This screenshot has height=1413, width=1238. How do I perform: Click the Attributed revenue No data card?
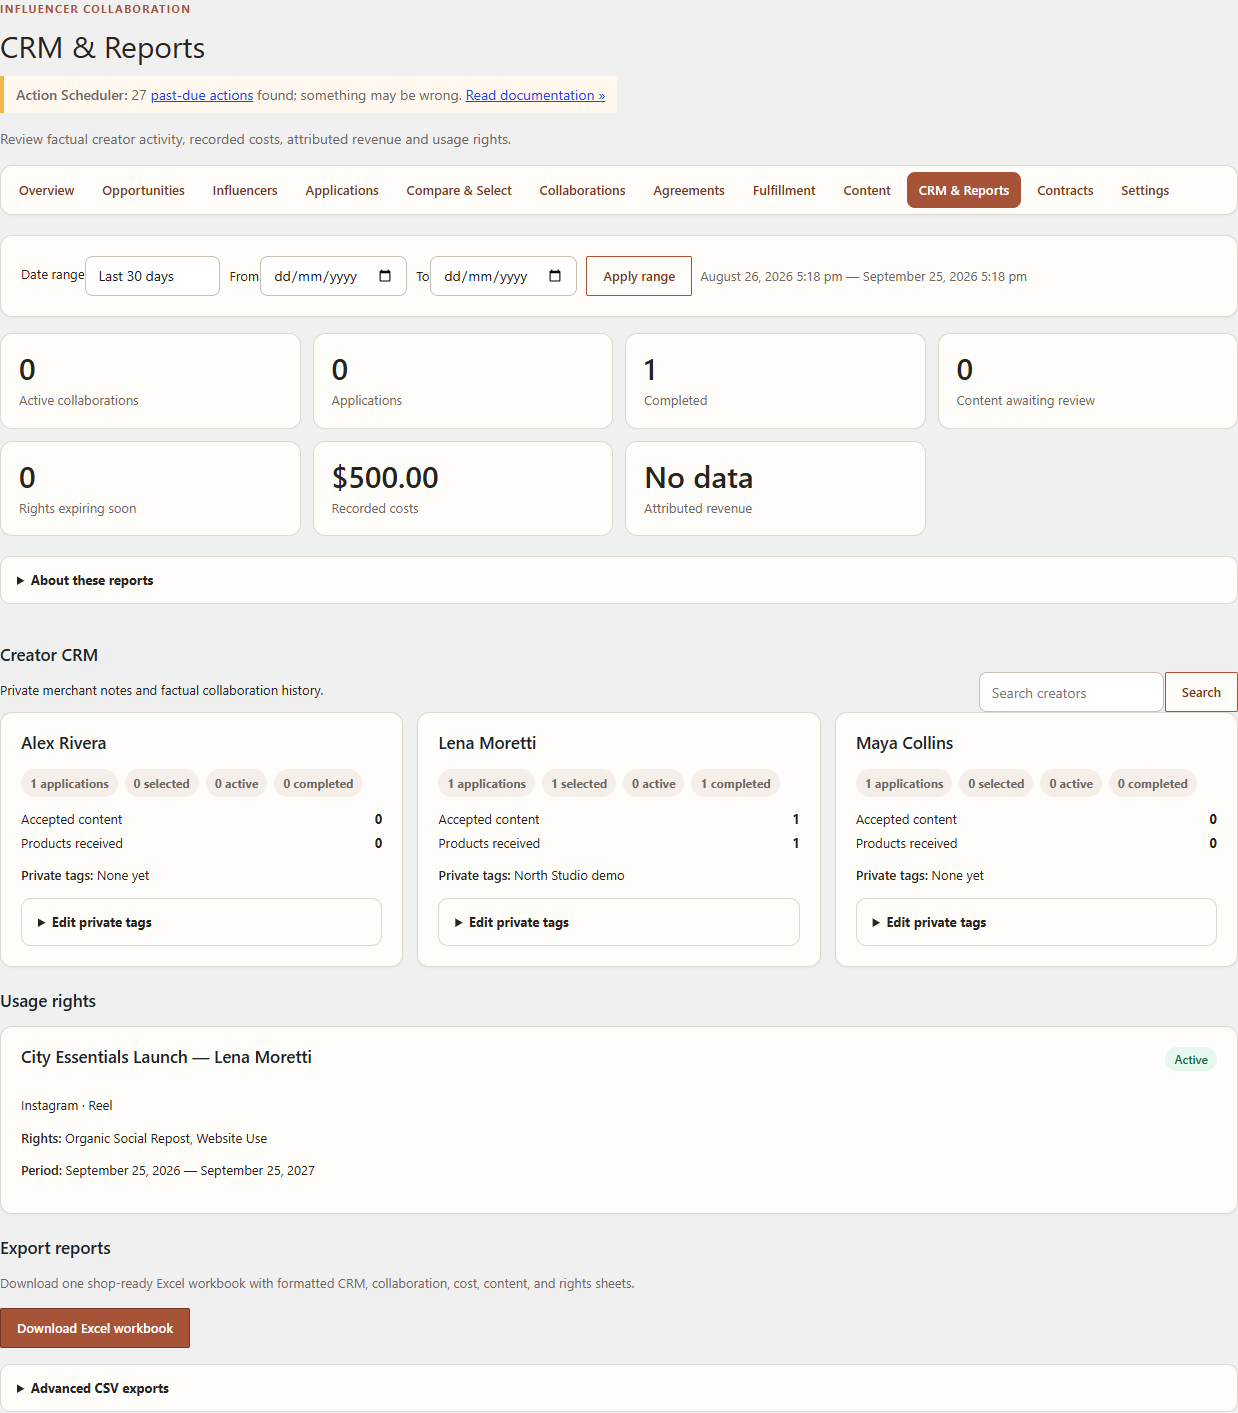(775, 489)
